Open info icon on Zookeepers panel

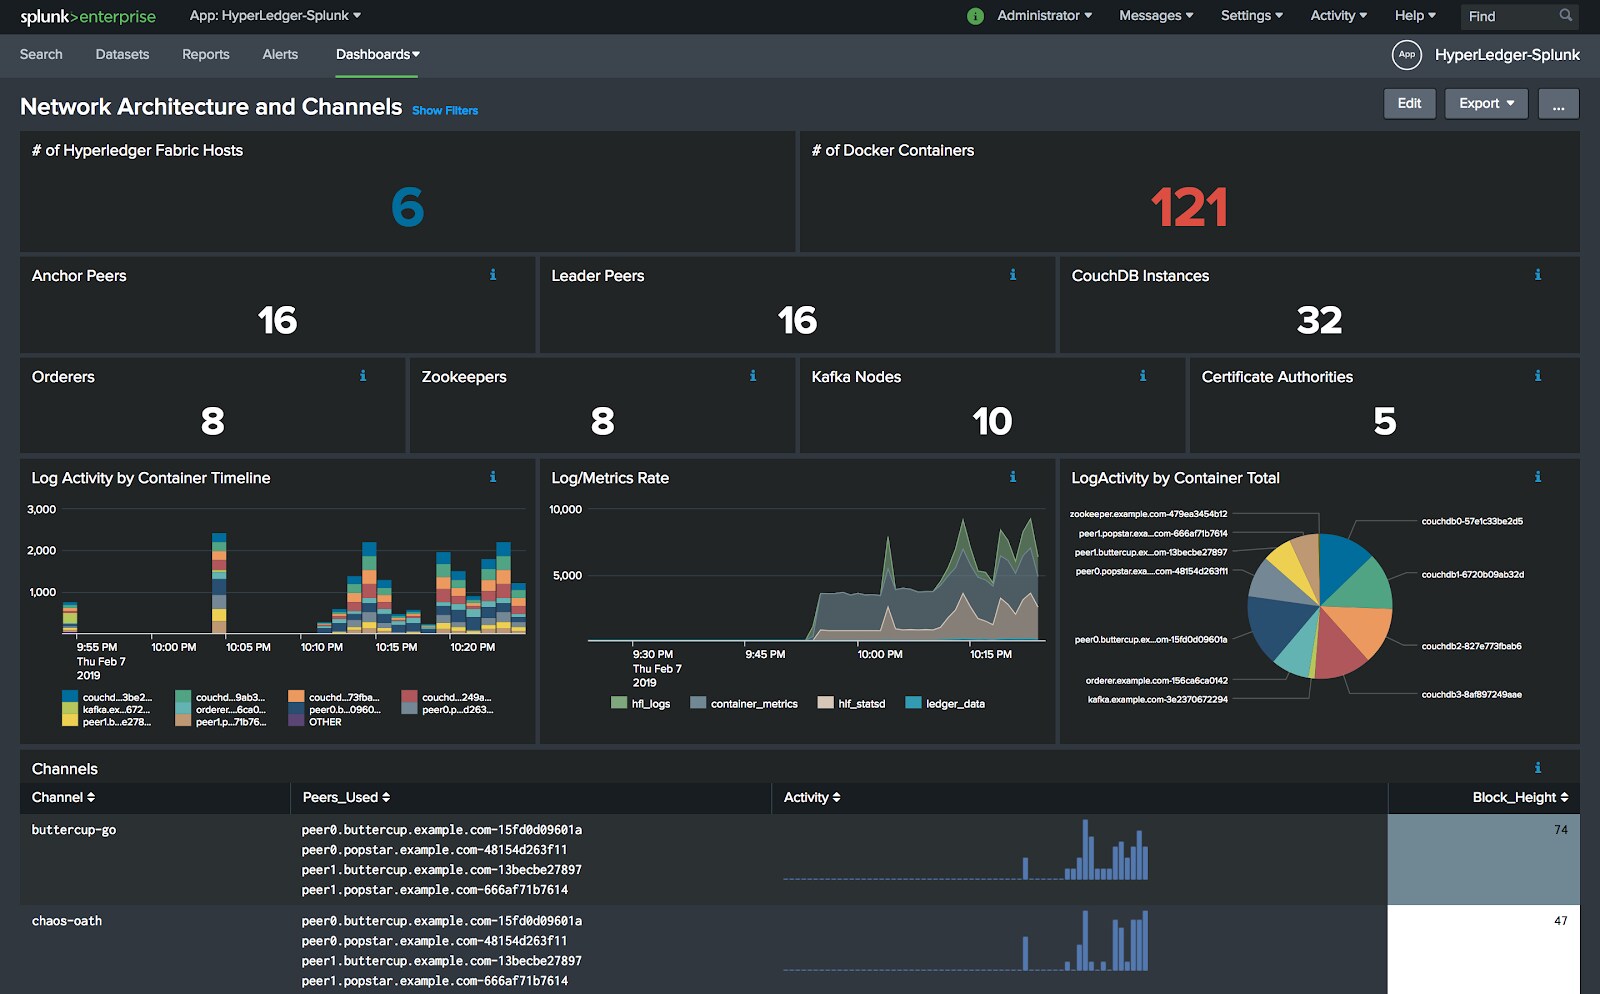click(753, 376)
